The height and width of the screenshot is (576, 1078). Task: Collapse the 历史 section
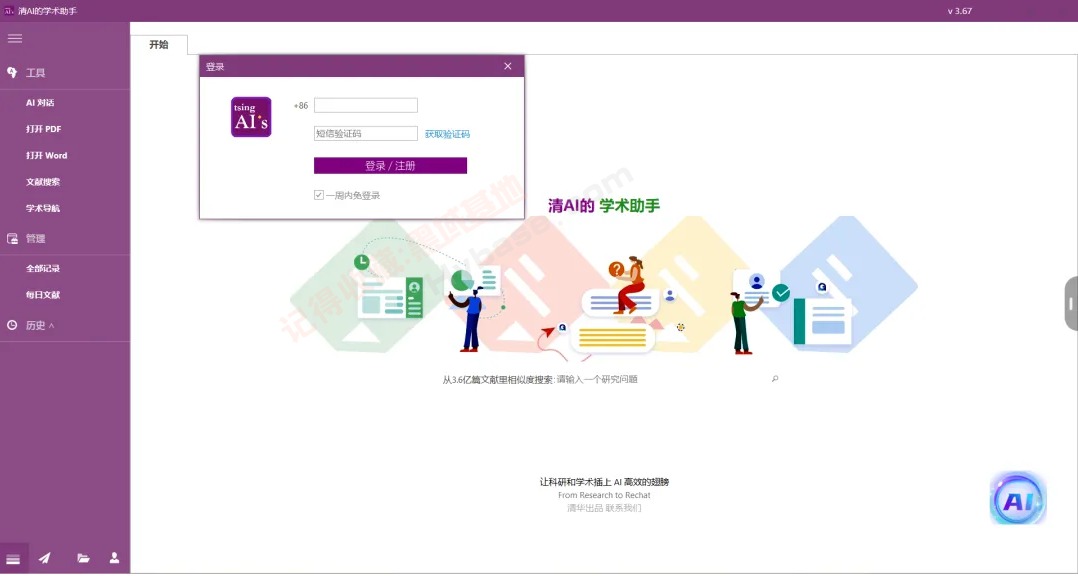tap(52, 326)
